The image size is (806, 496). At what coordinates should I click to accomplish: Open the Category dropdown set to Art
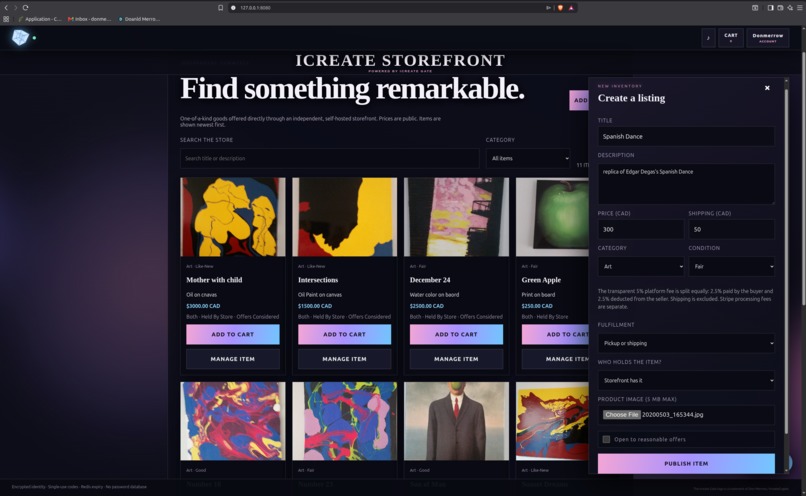[x=640, y=266]
